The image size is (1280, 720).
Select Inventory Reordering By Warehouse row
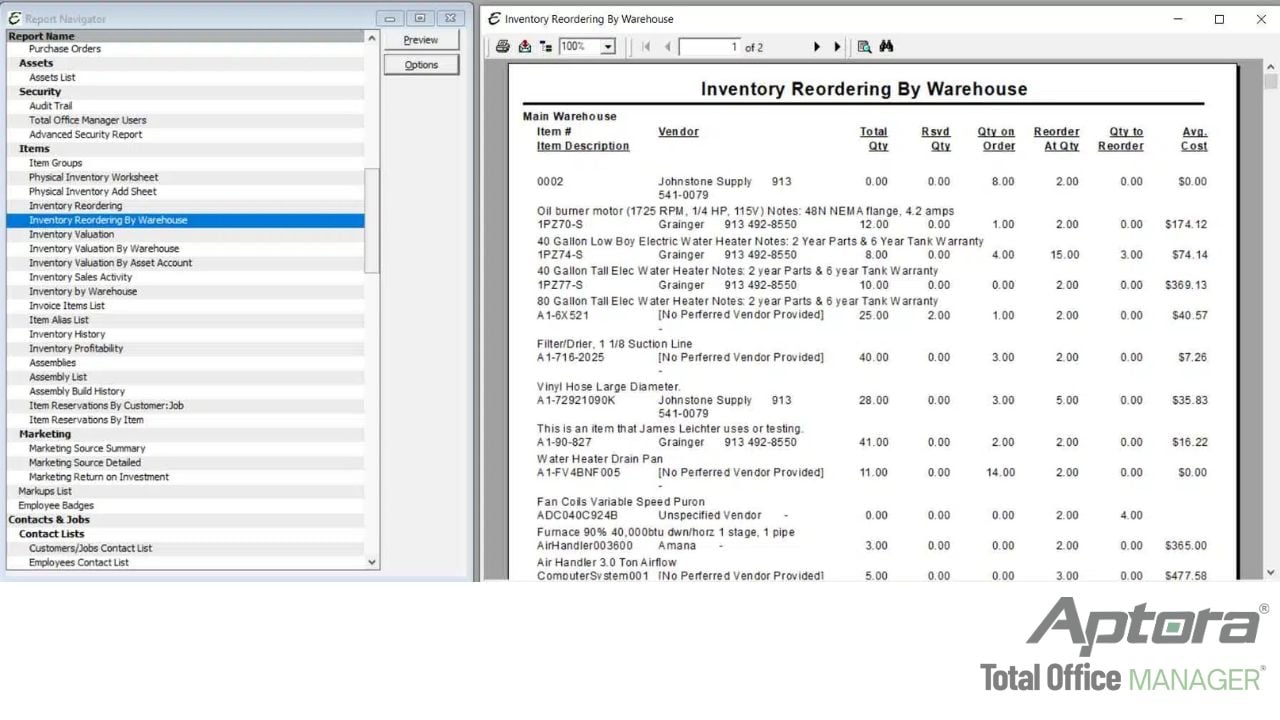185,220
